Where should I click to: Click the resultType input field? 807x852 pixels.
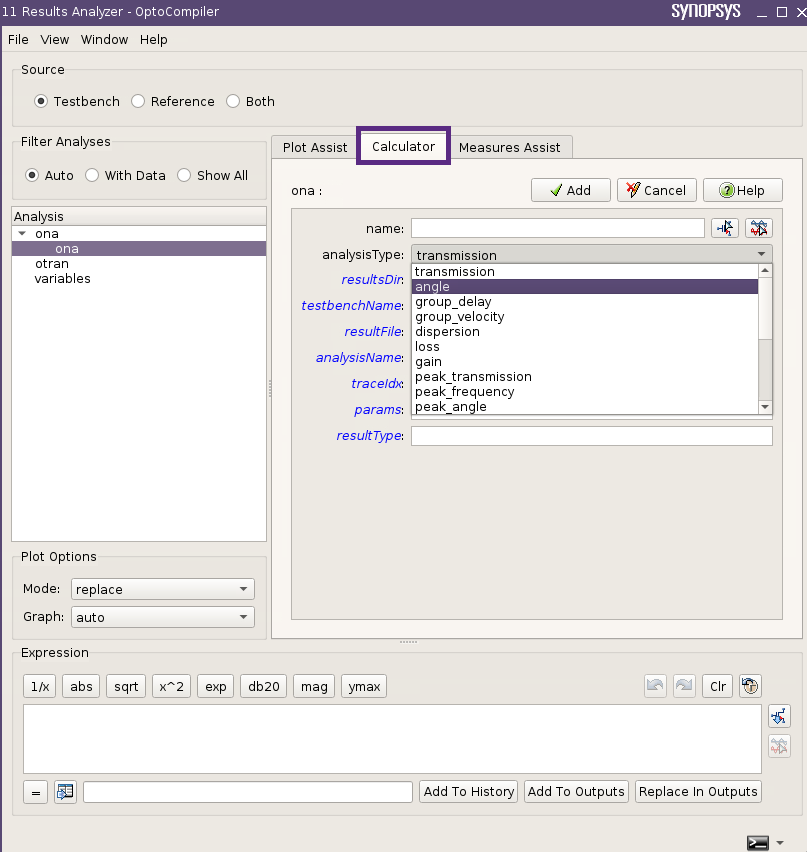(592, 436)
